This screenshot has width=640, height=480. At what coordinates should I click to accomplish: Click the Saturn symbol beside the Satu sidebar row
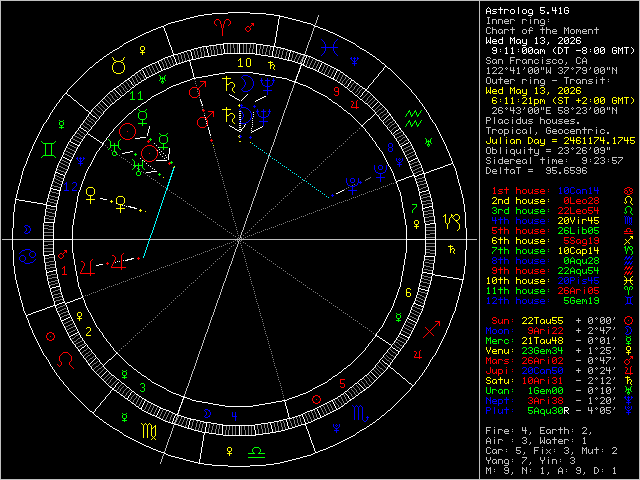tap(629, 381)
